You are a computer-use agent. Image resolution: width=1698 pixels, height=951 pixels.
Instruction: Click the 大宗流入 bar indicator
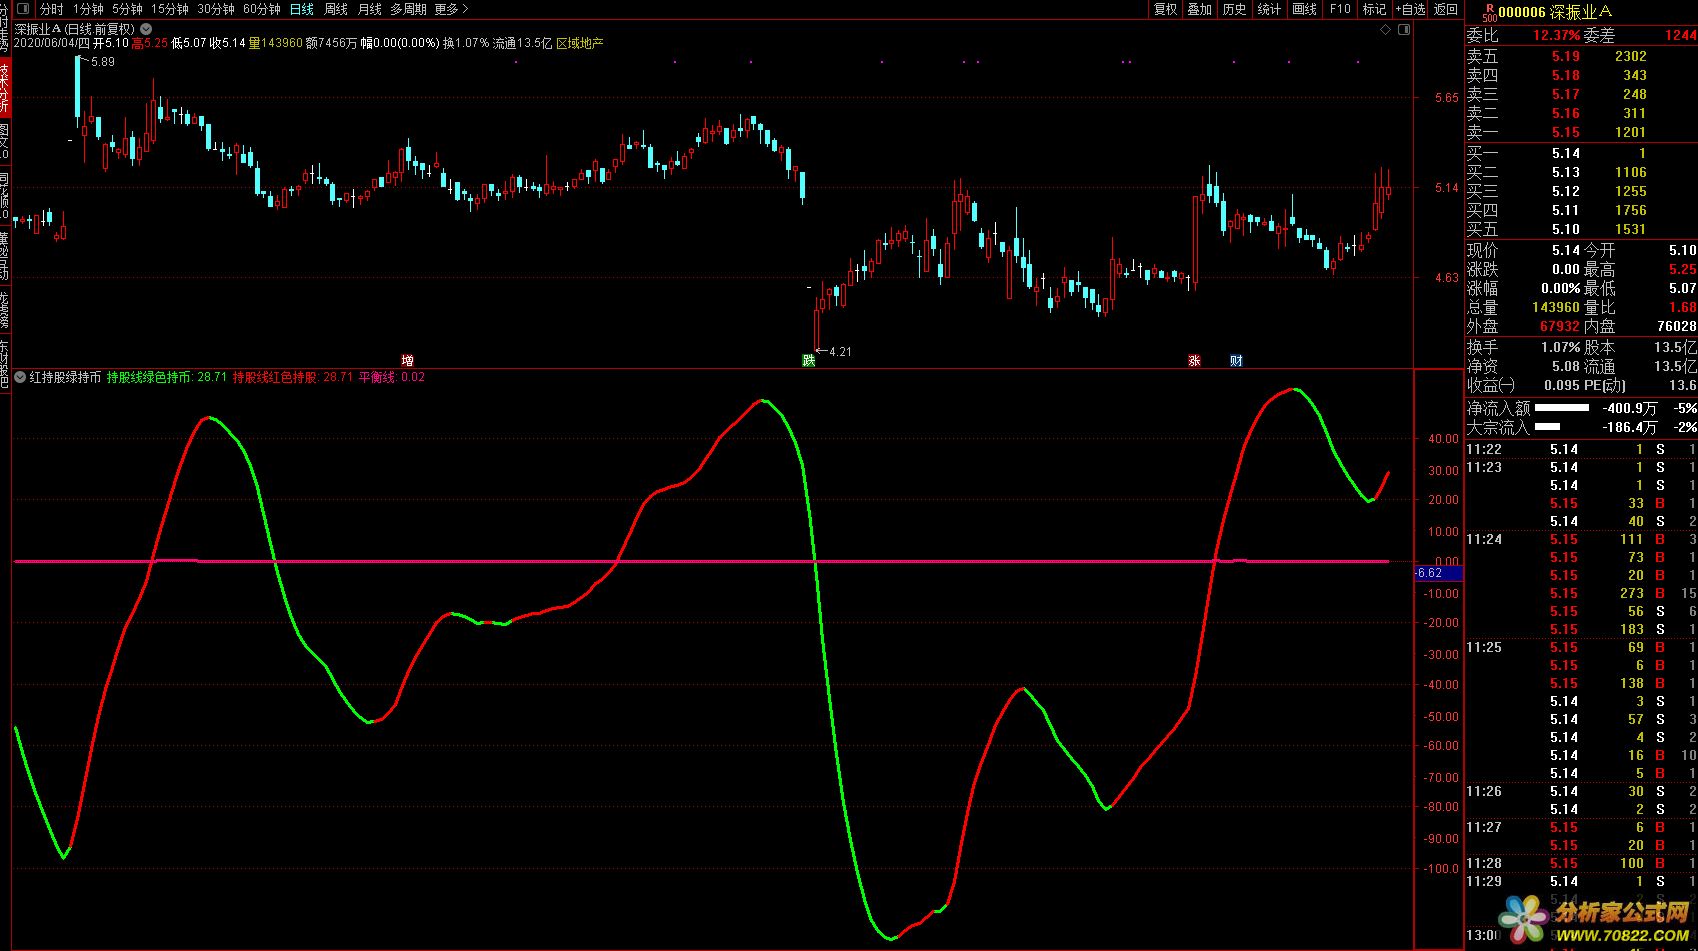(1547, 427)
